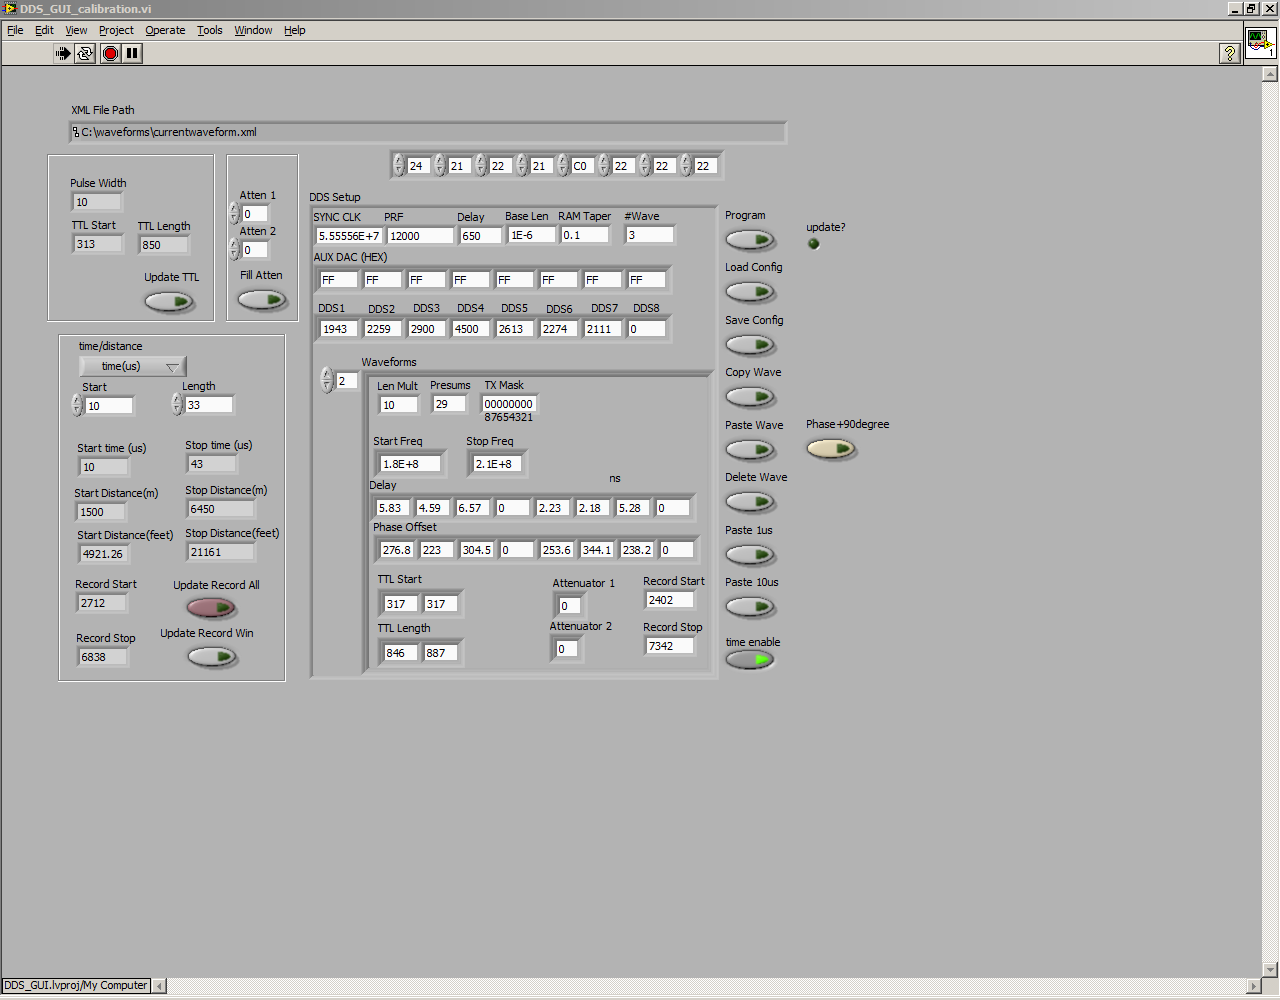This screenshot has width=1280, height=1000.
Task: Click the Waveforms array index stepper
Action: pyautogui.click(x=326, y=380)
